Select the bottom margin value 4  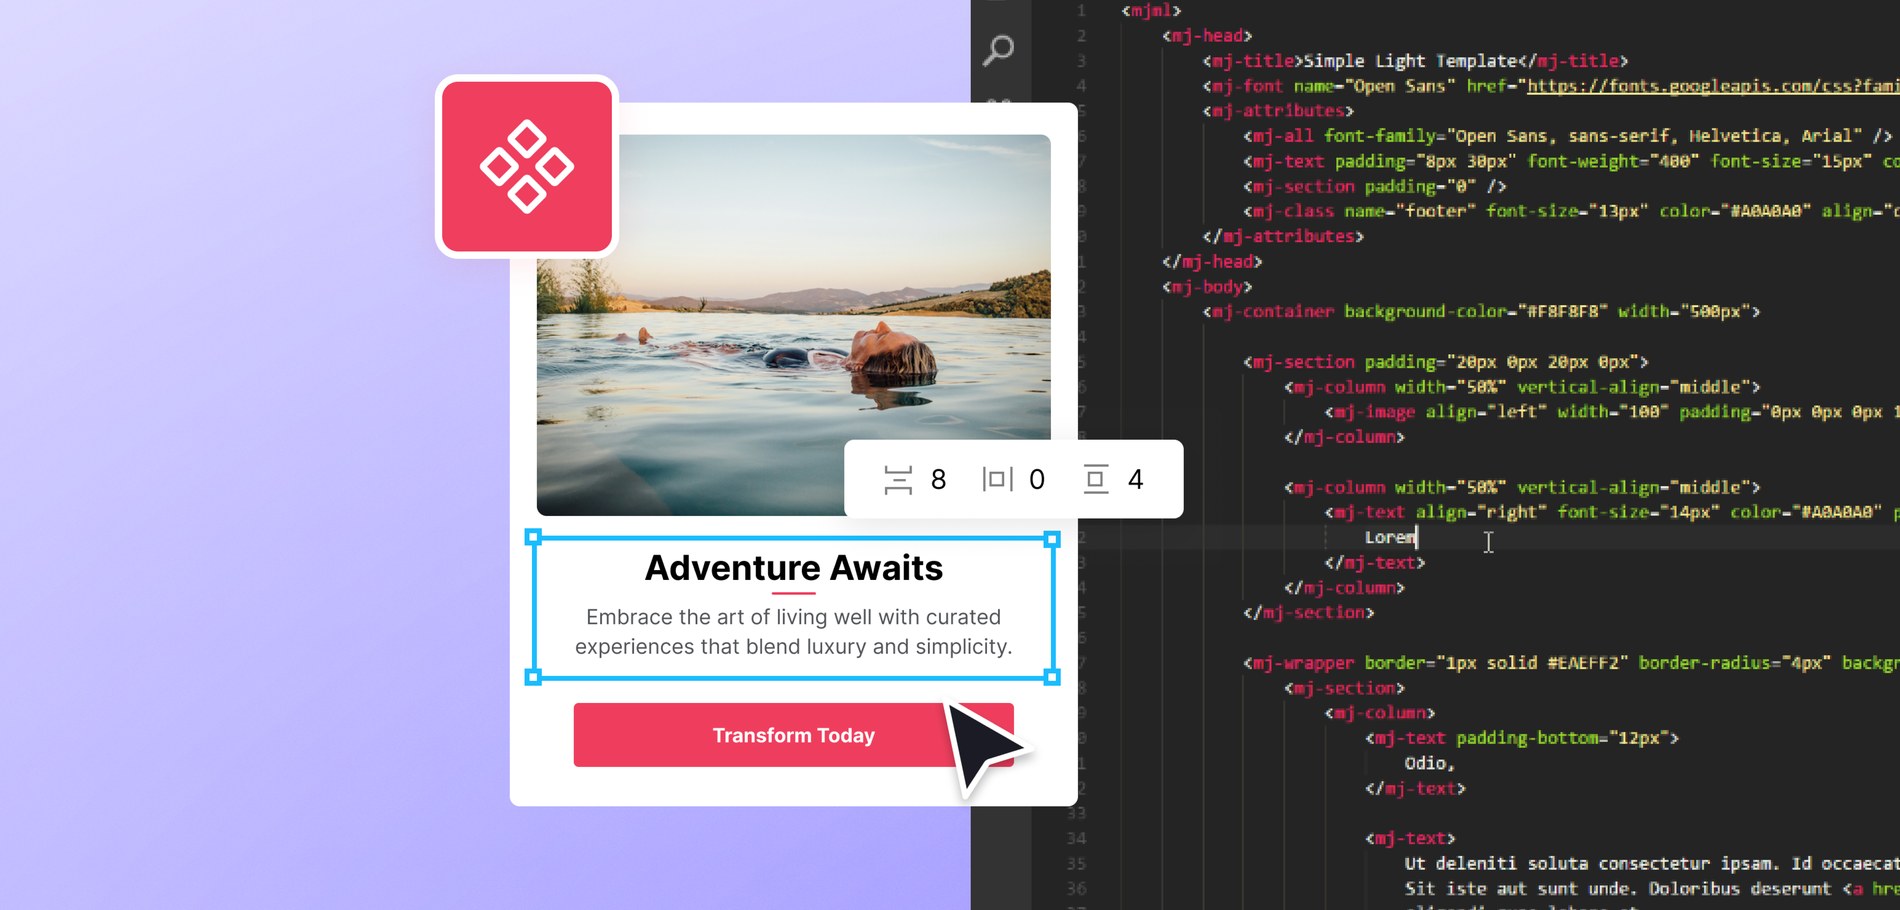point(1135,480)
